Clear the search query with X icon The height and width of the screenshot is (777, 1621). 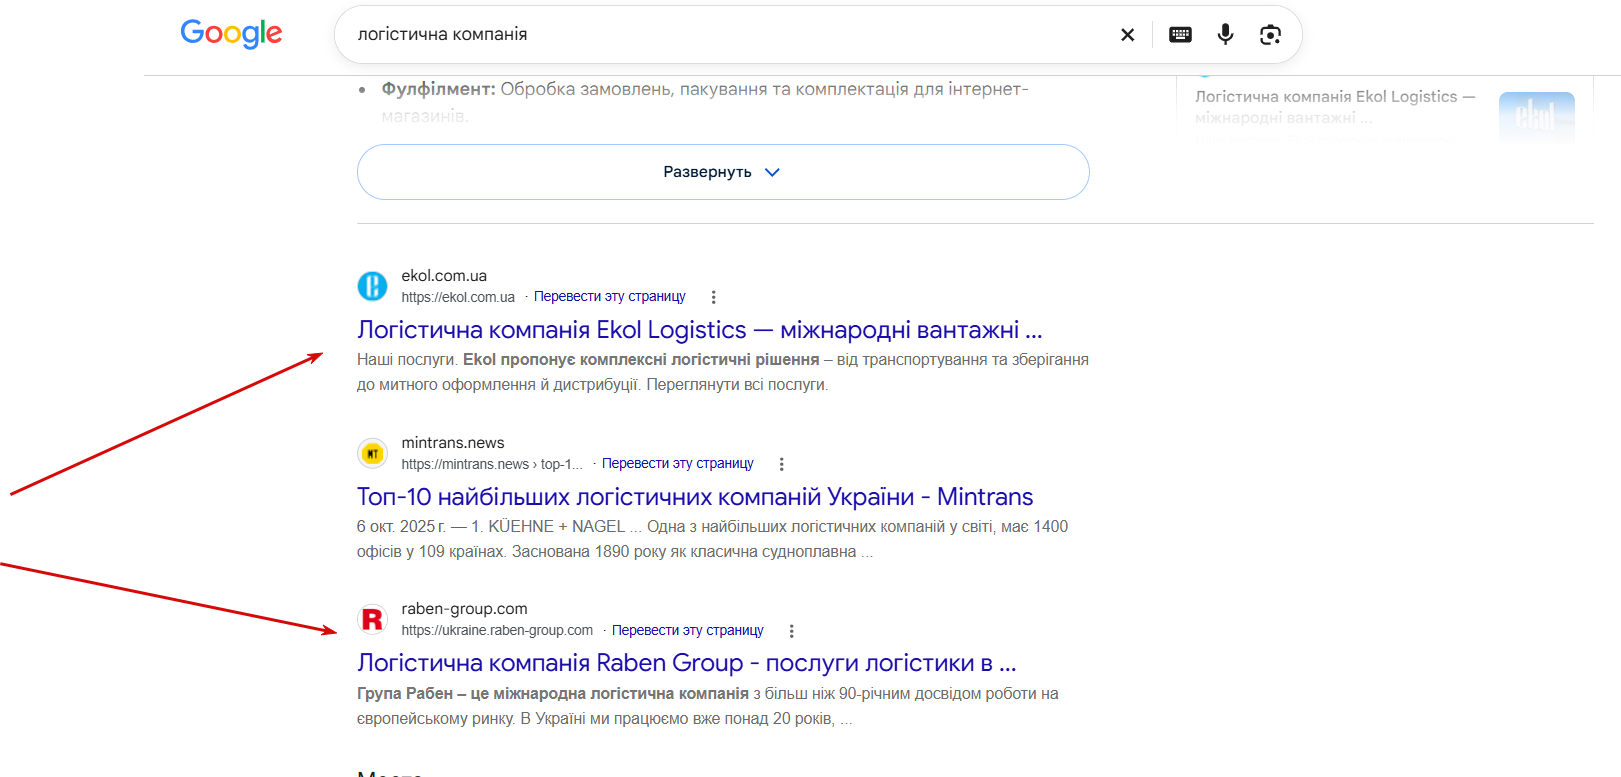[1127, 35]
